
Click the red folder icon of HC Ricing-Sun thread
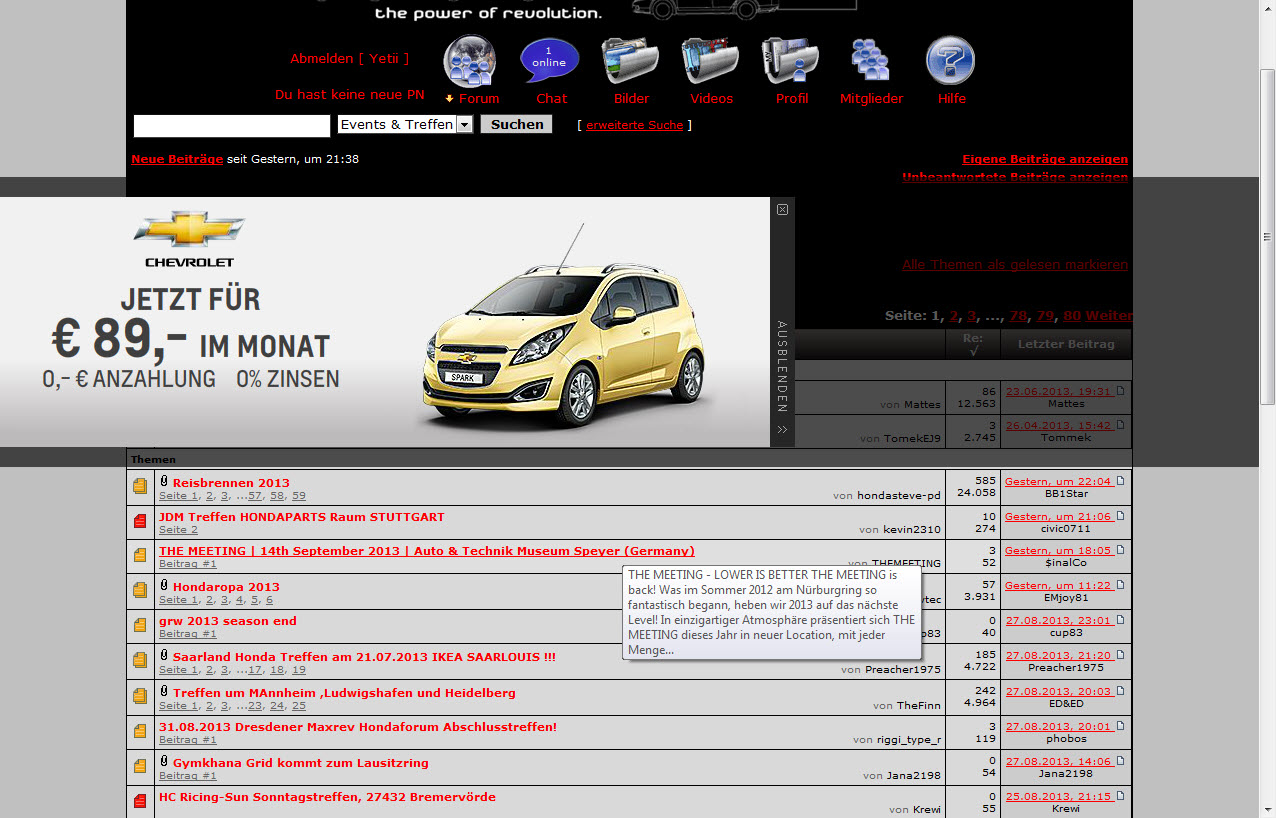(x=140, y=801)
